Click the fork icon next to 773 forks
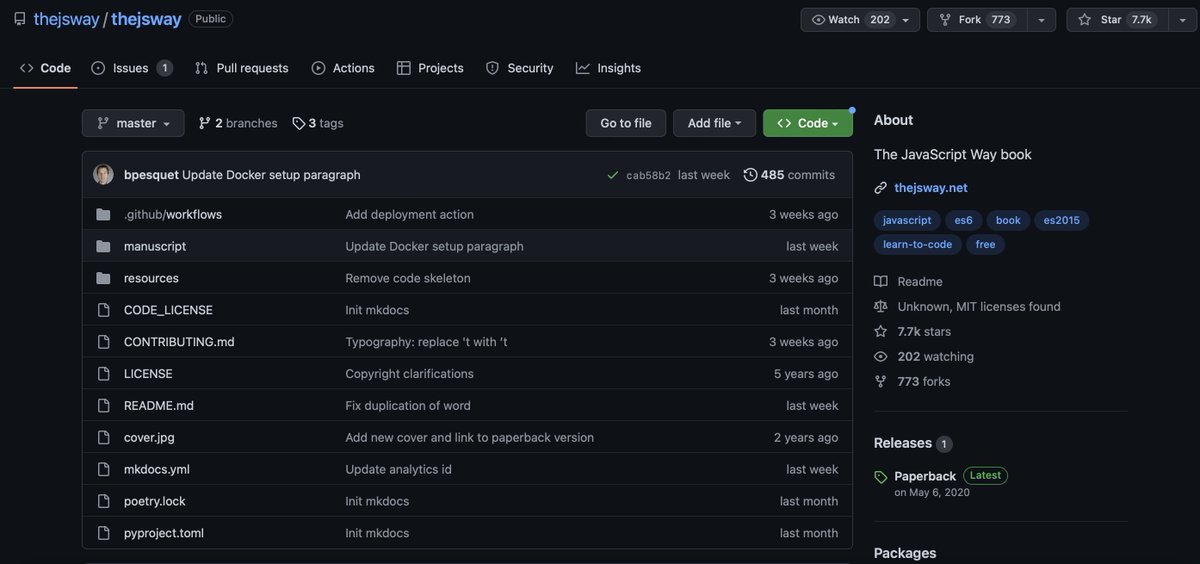The width and height of the screenshot is (1200, 564). pos(881,382)
